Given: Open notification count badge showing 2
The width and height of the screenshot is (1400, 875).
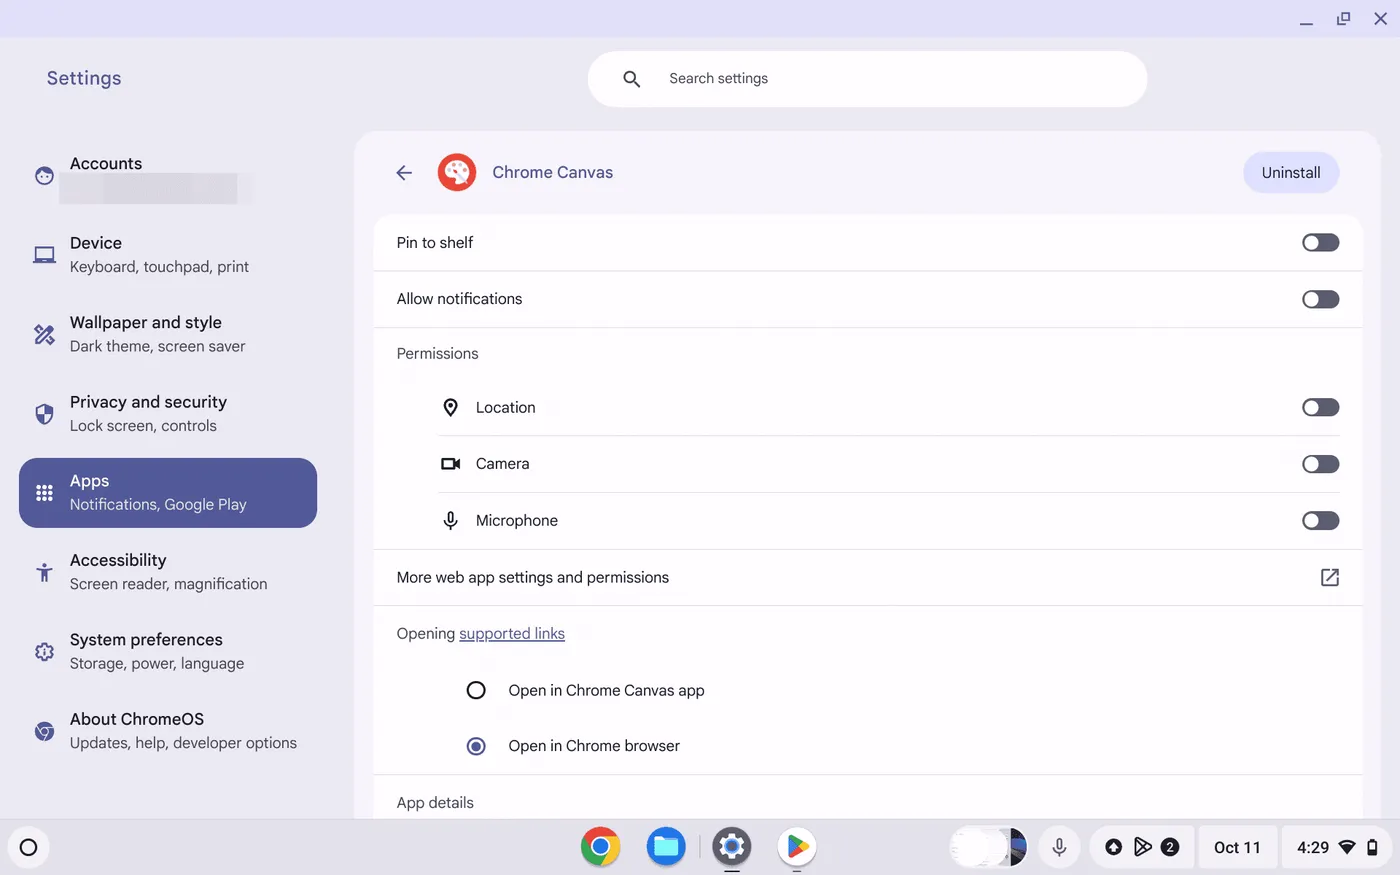Looking at the screenshot, I should point(1170,847).
